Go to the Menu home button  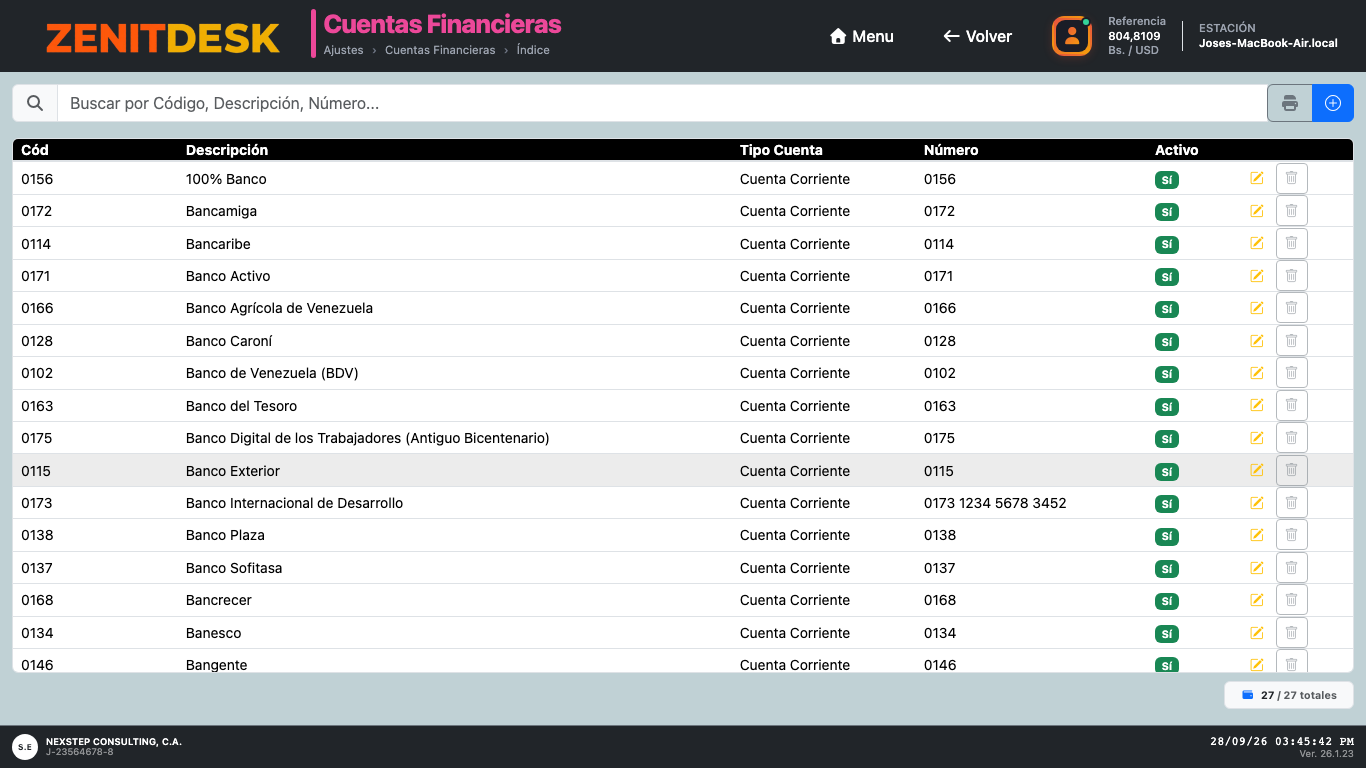click(862, 36)
